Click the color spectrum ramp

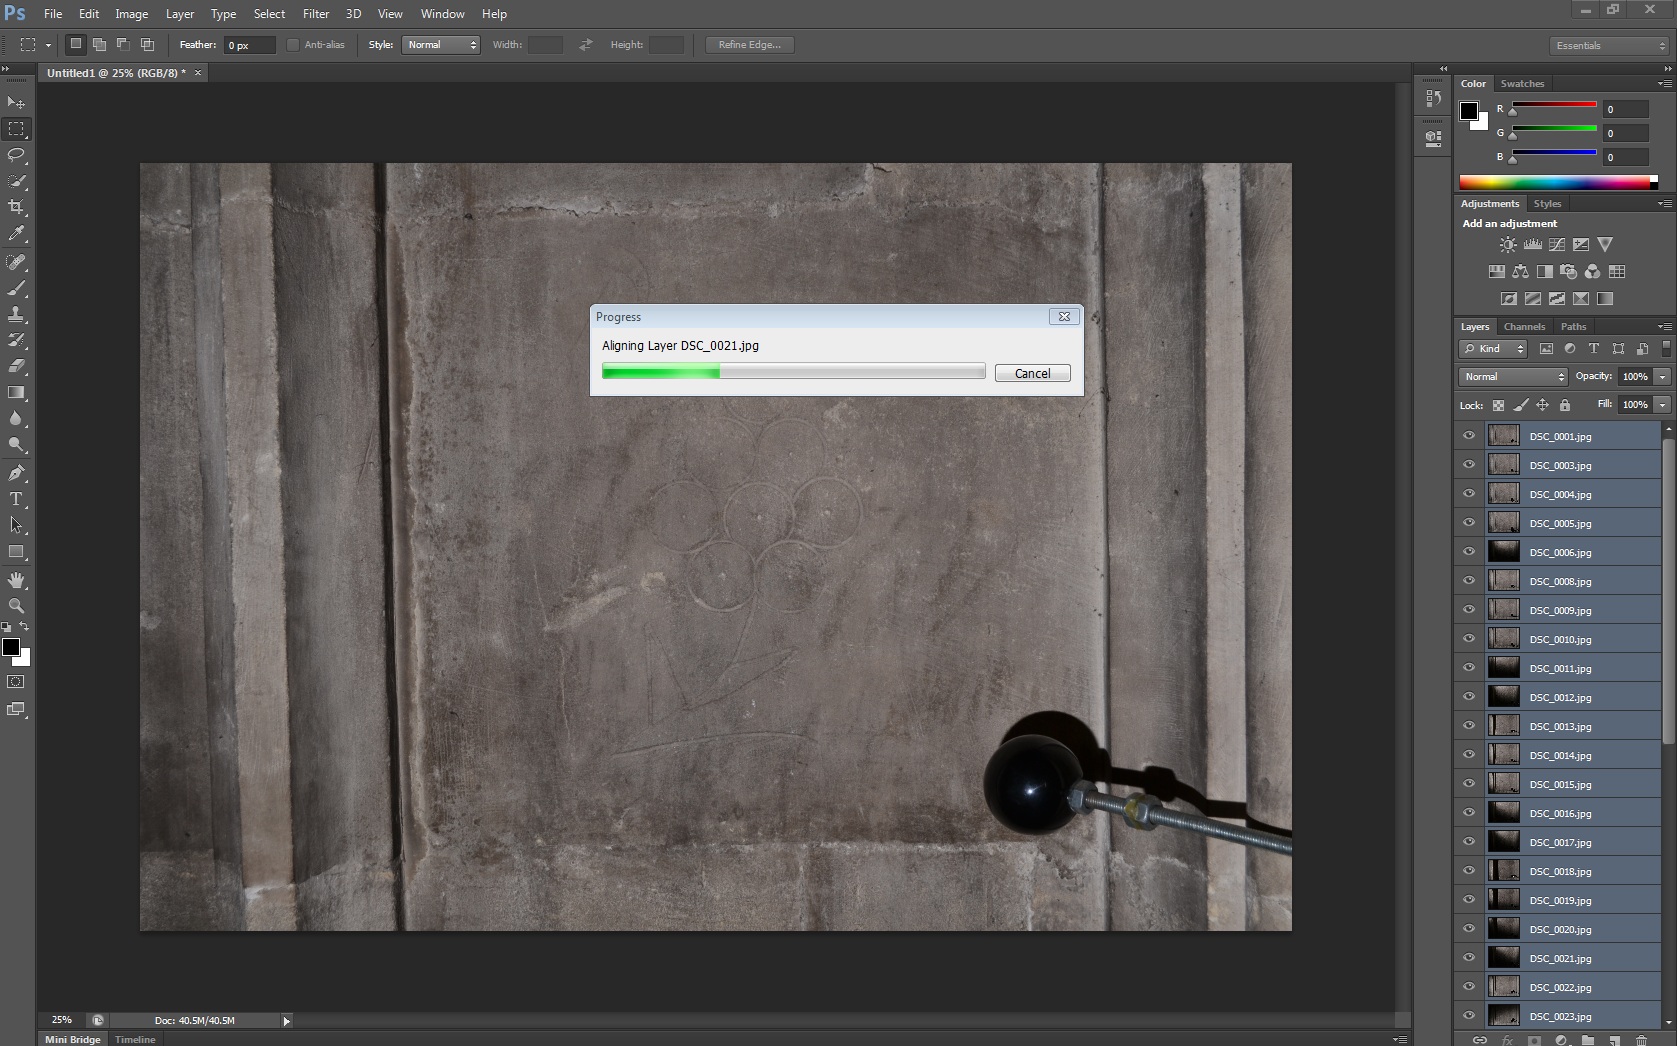[x=1555, y=182]
